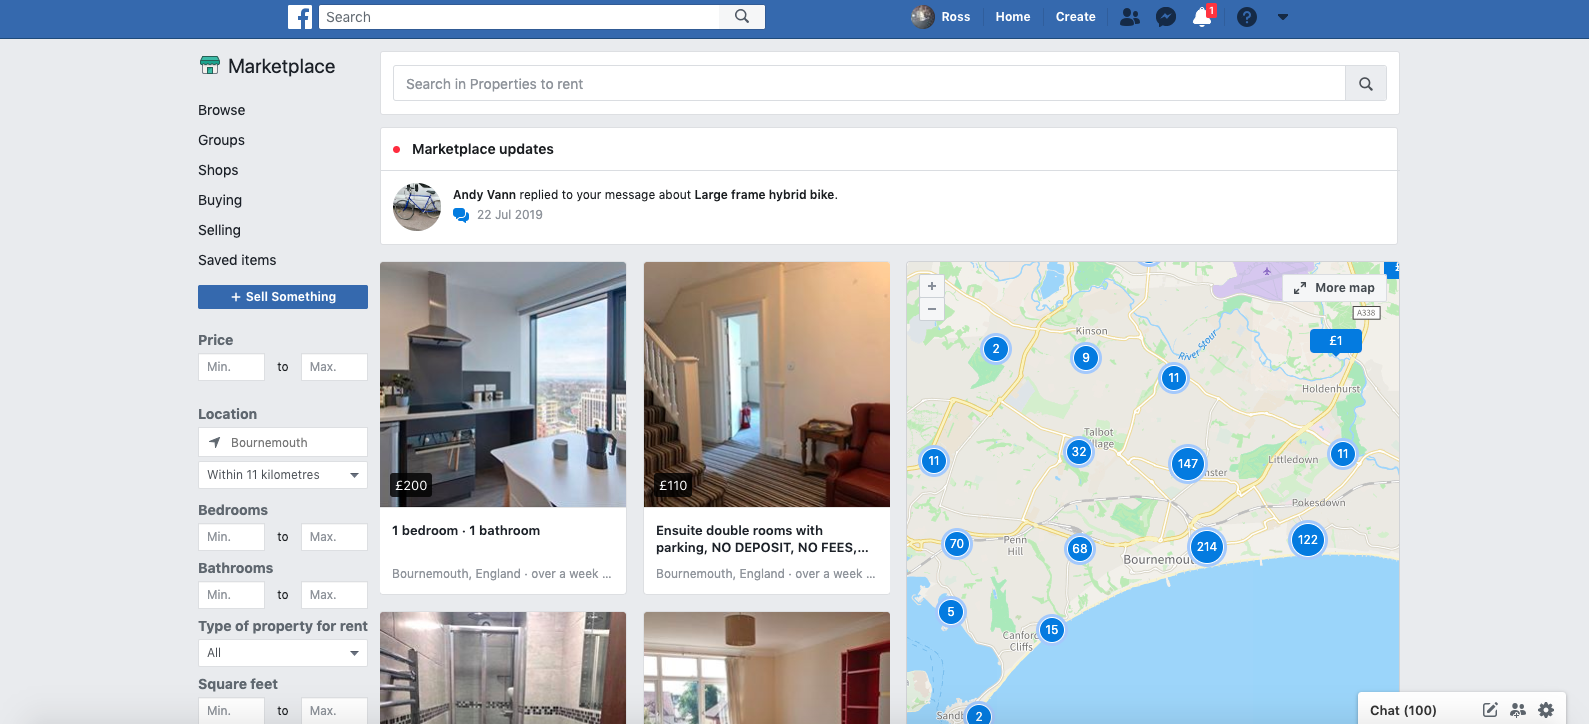Click the Search in Properties to rent field
The image size is (1589, 724).
(869, 84)
